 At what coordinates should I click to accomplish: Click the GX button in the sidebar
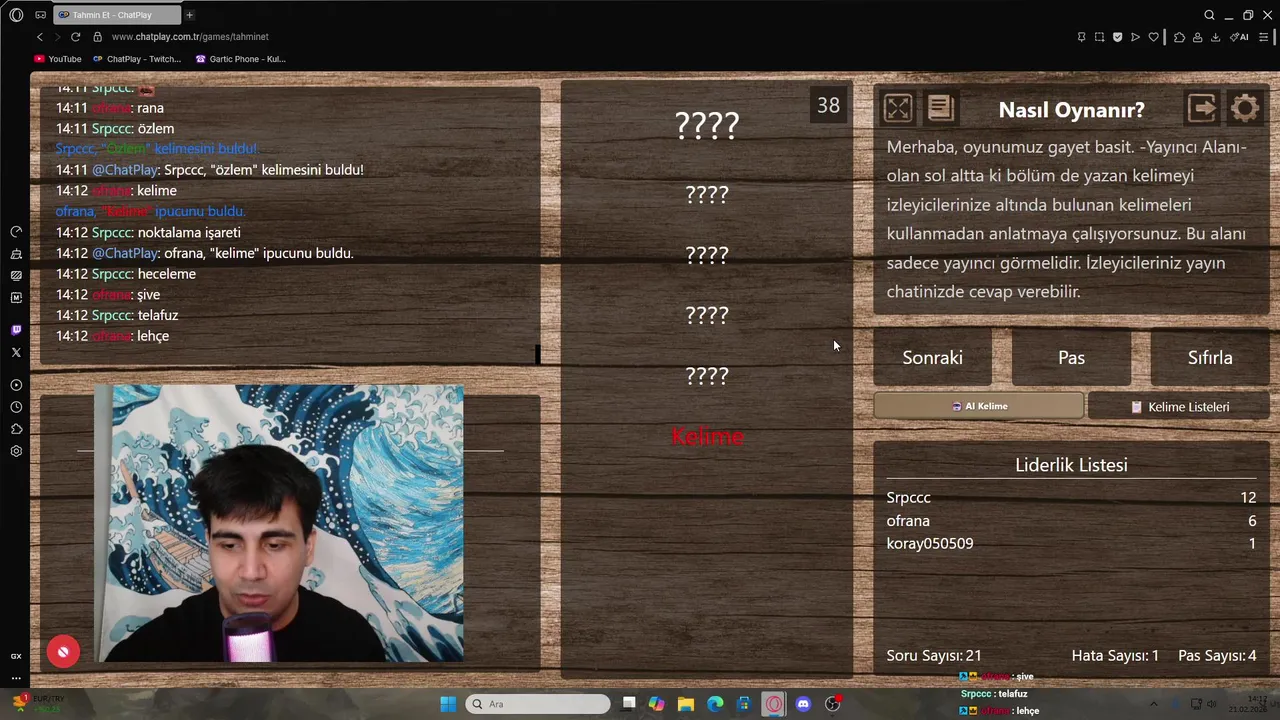16,656
